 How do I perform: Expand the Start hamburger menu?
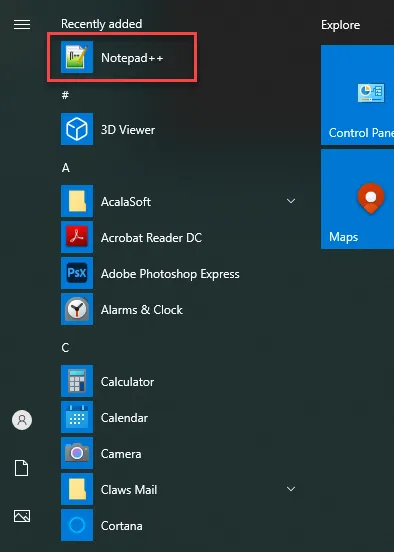(x=22, y=25)
